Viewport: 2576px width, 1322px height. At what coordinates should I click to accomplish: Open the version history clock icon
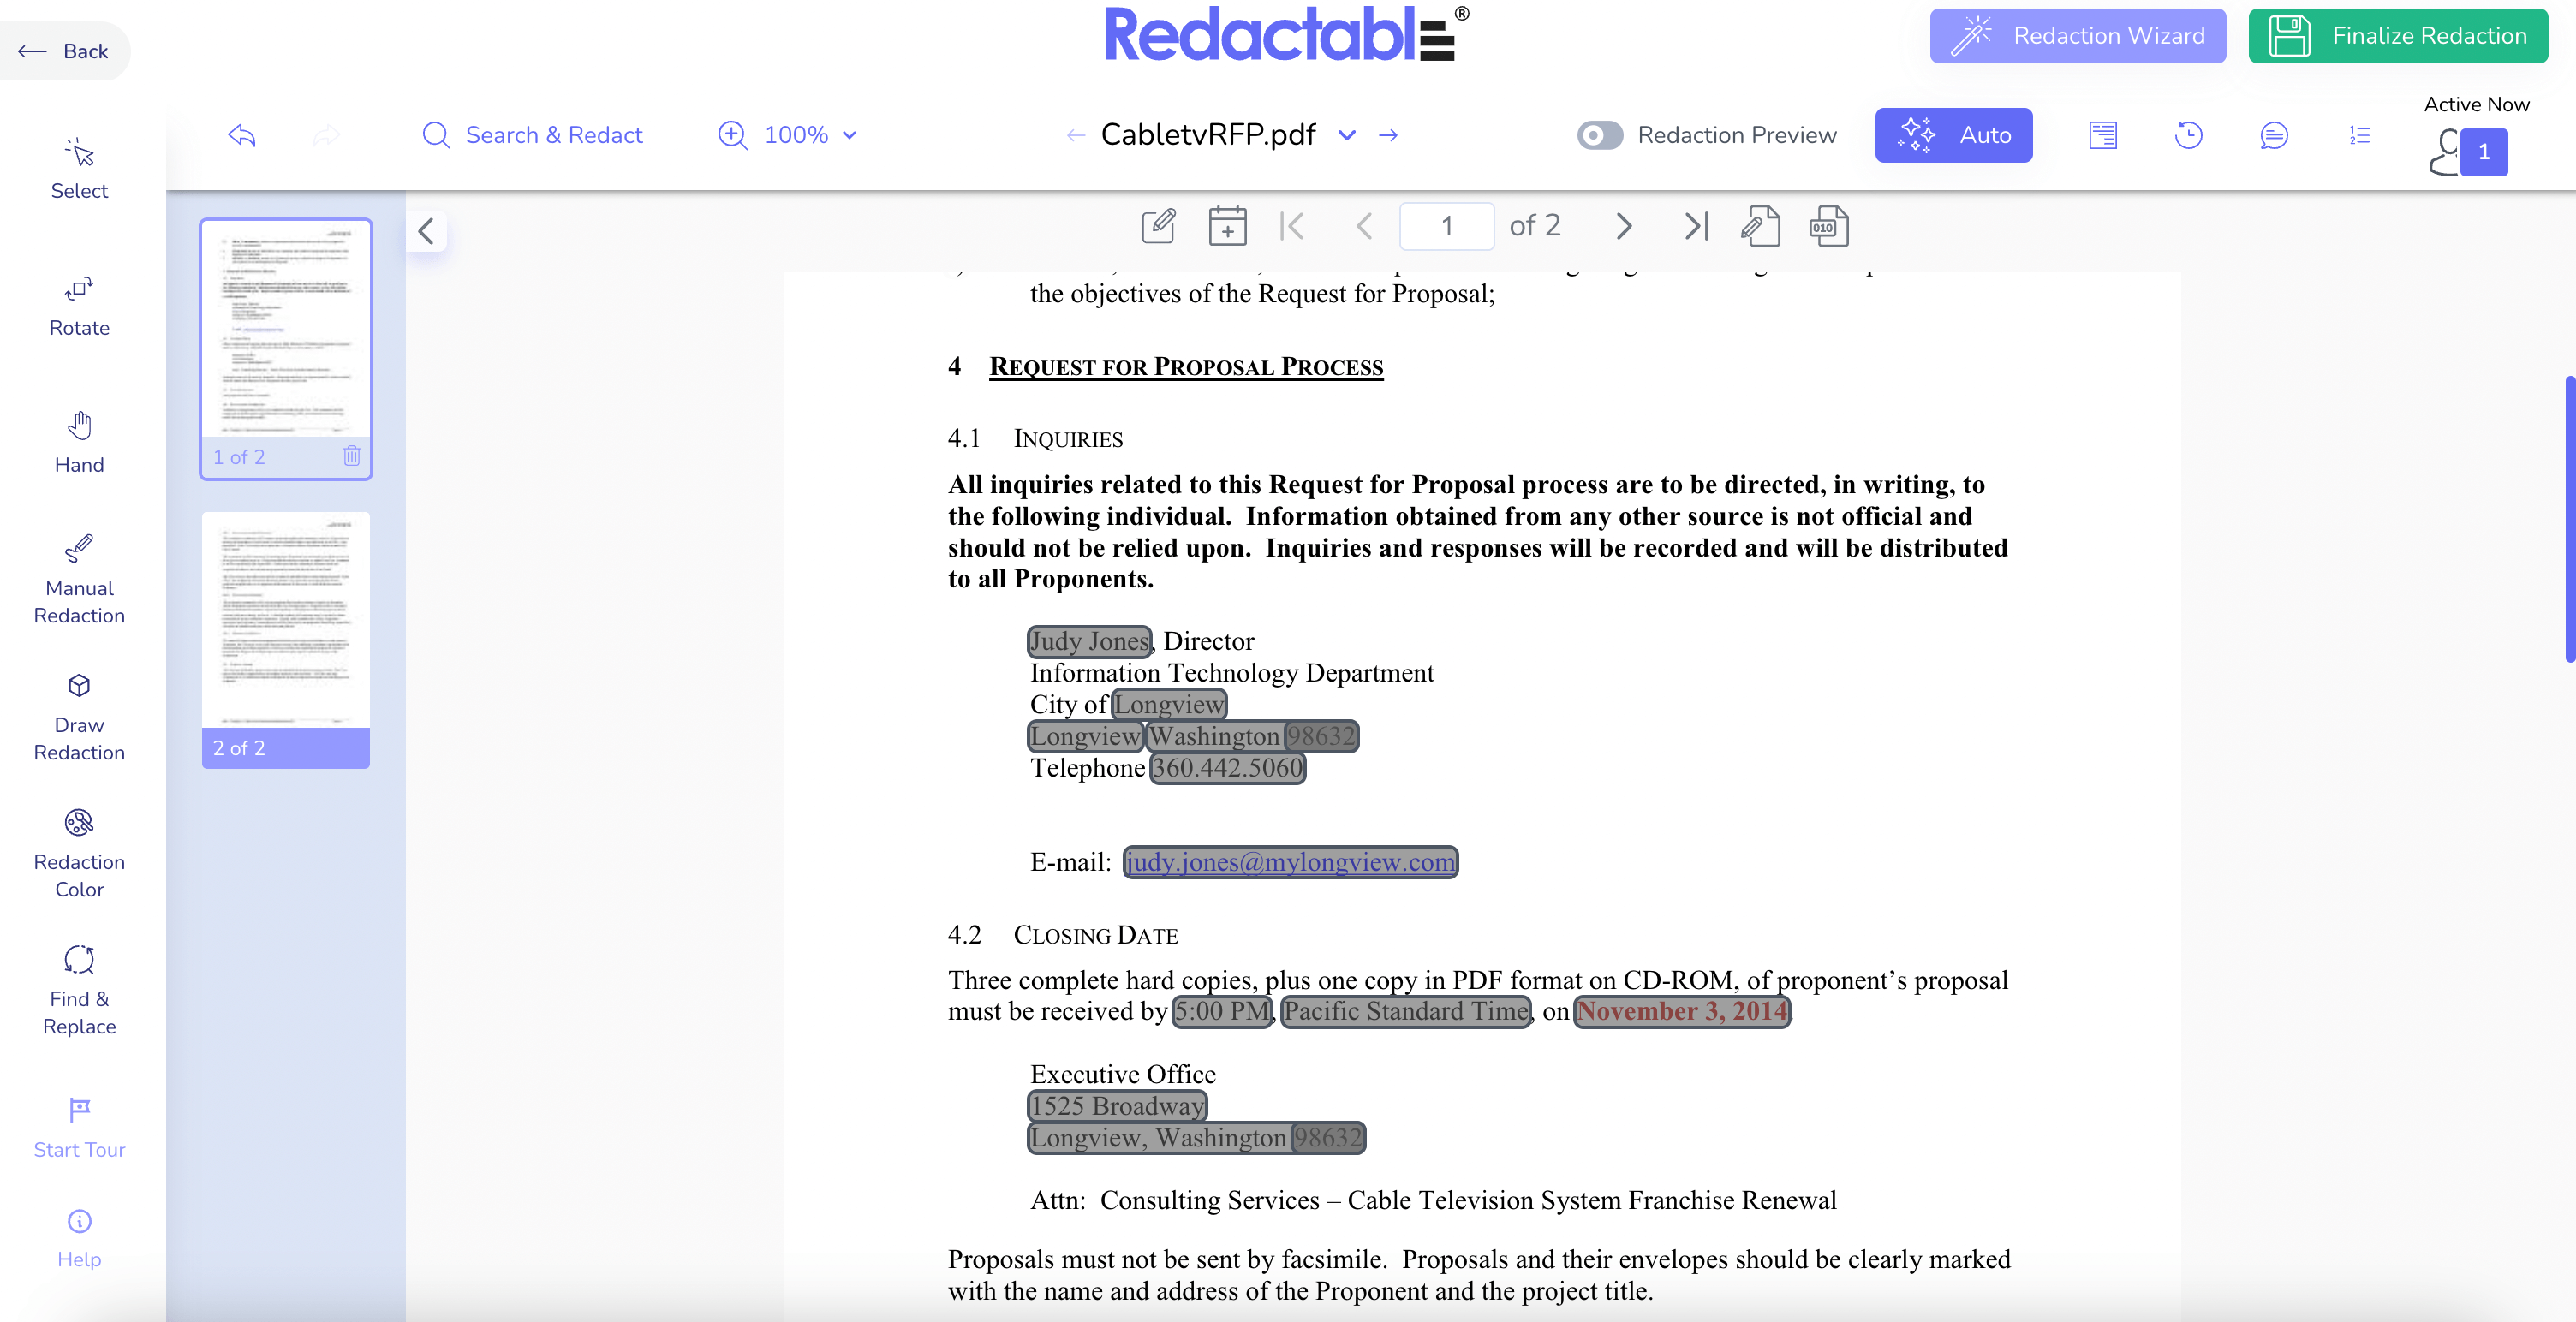(2188, 135)
